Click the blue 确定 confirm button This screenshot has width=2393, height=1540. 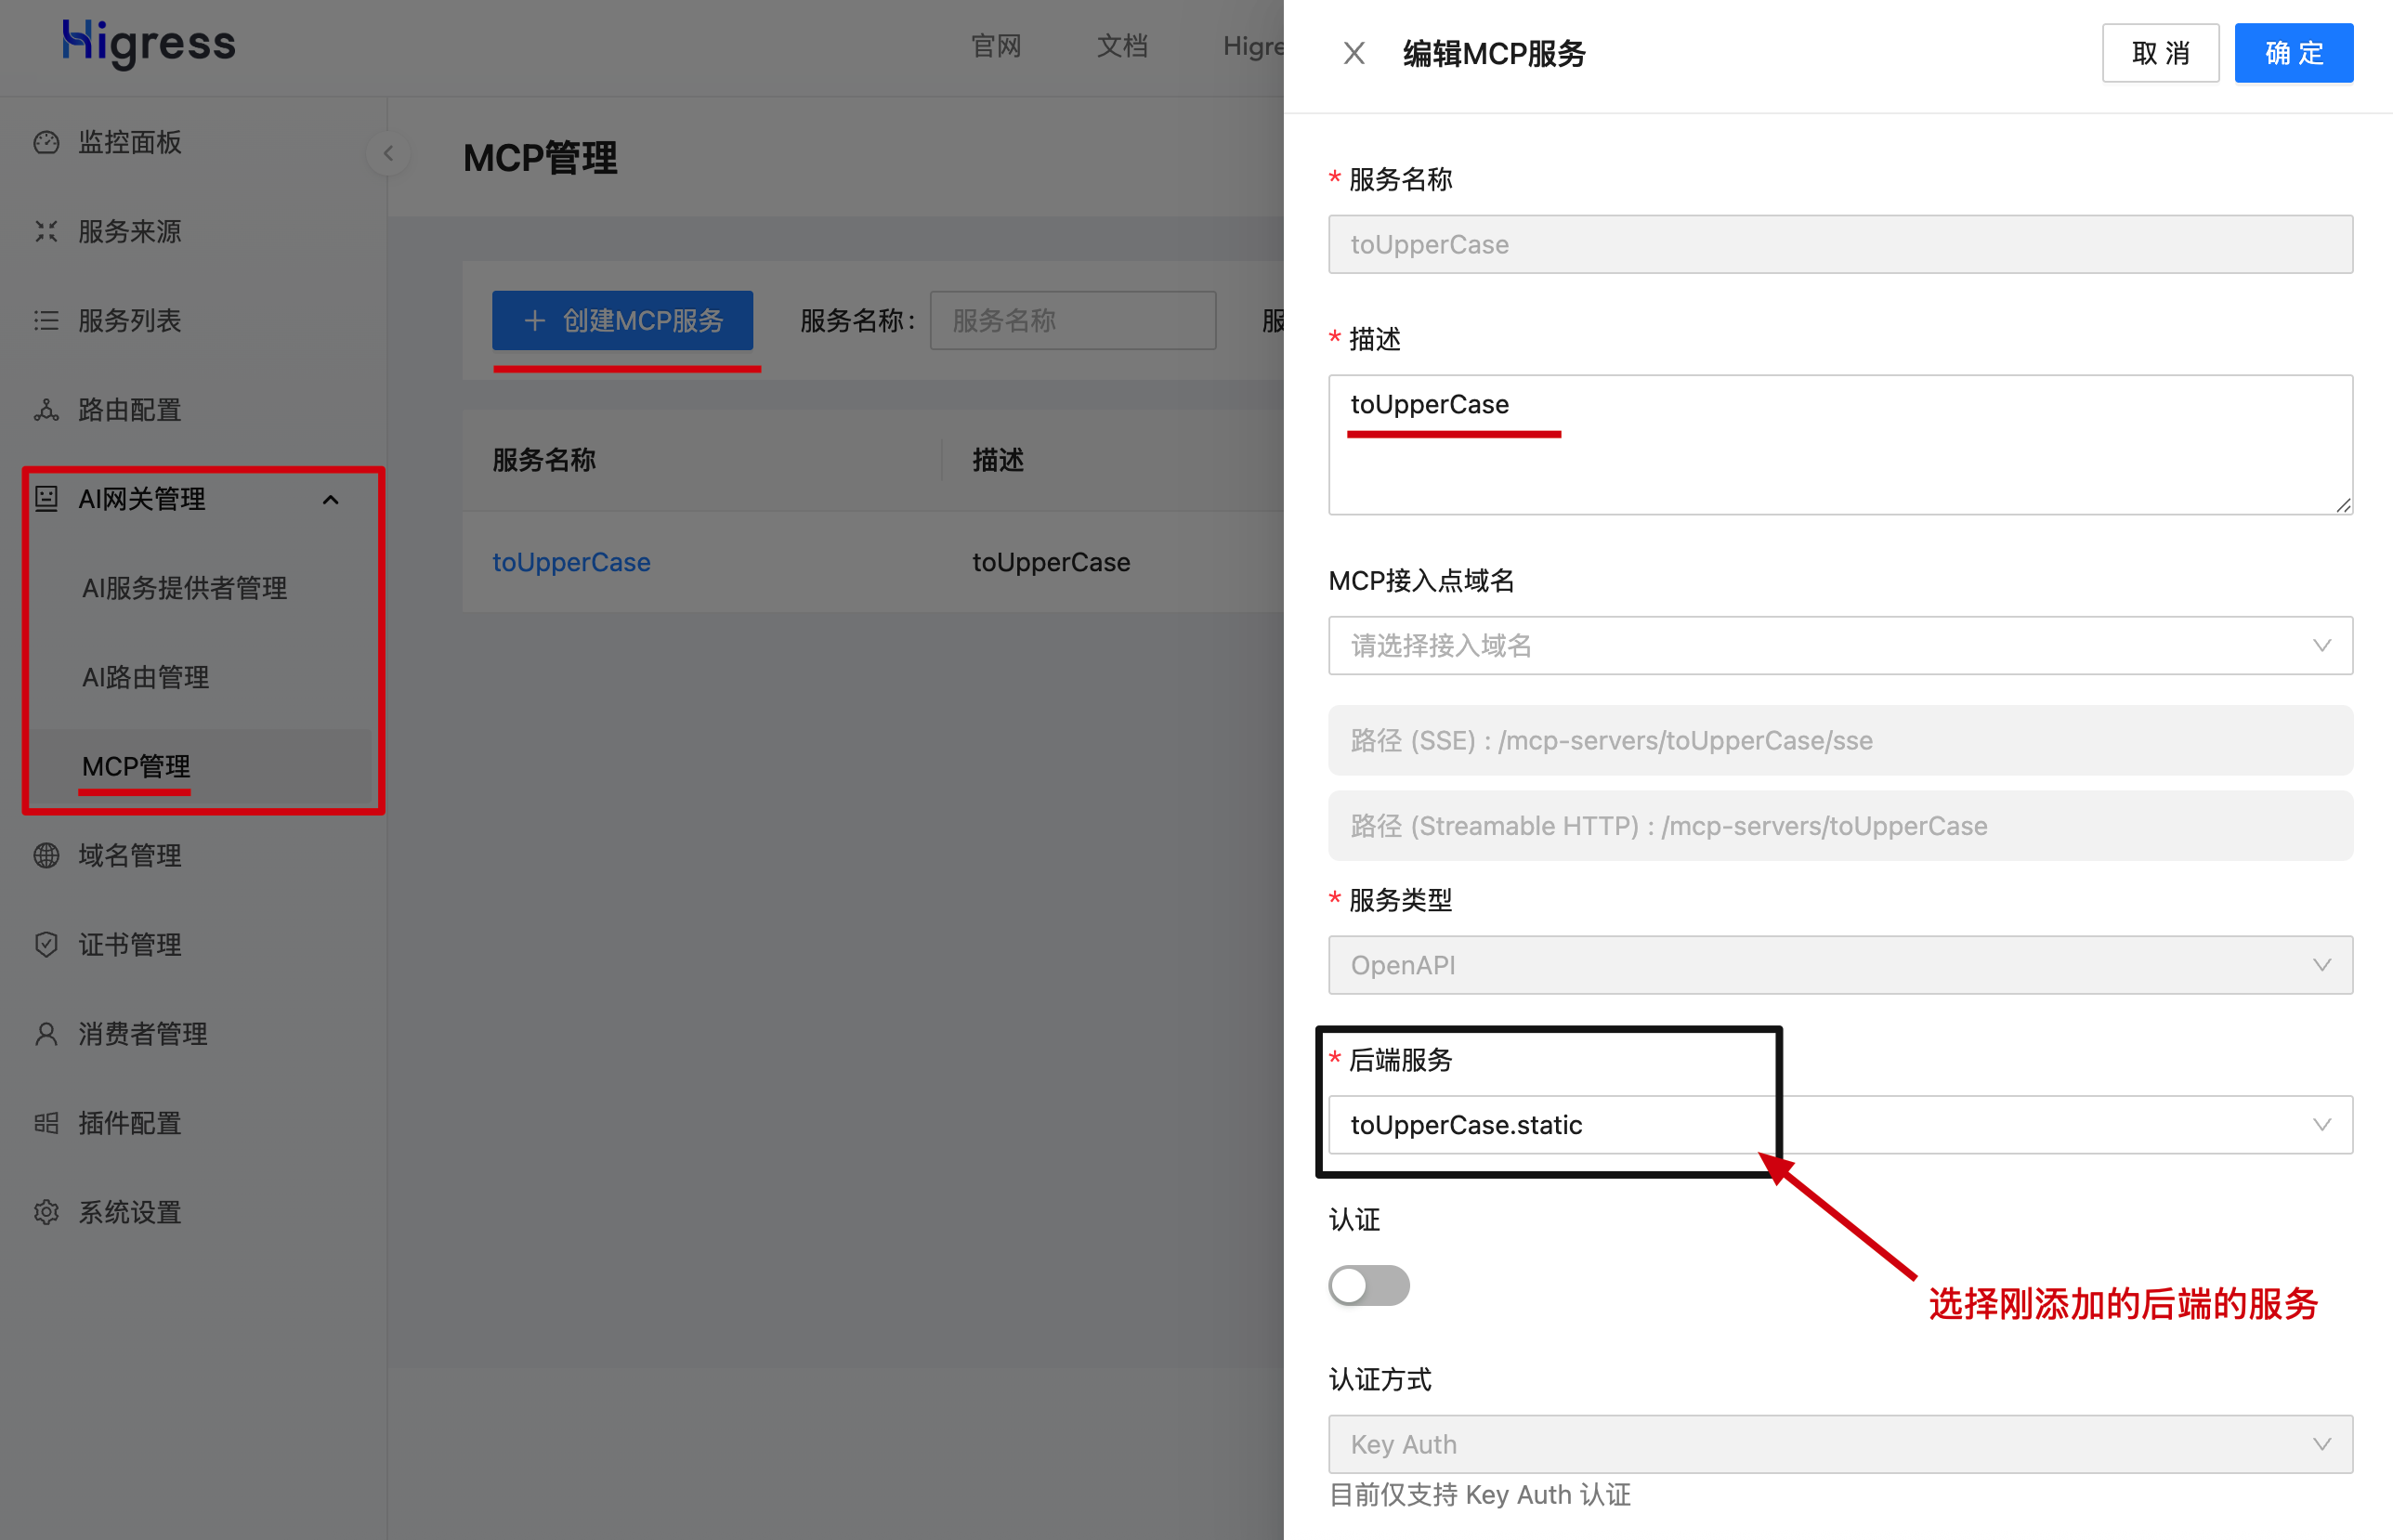click(x=2293, y=53)
